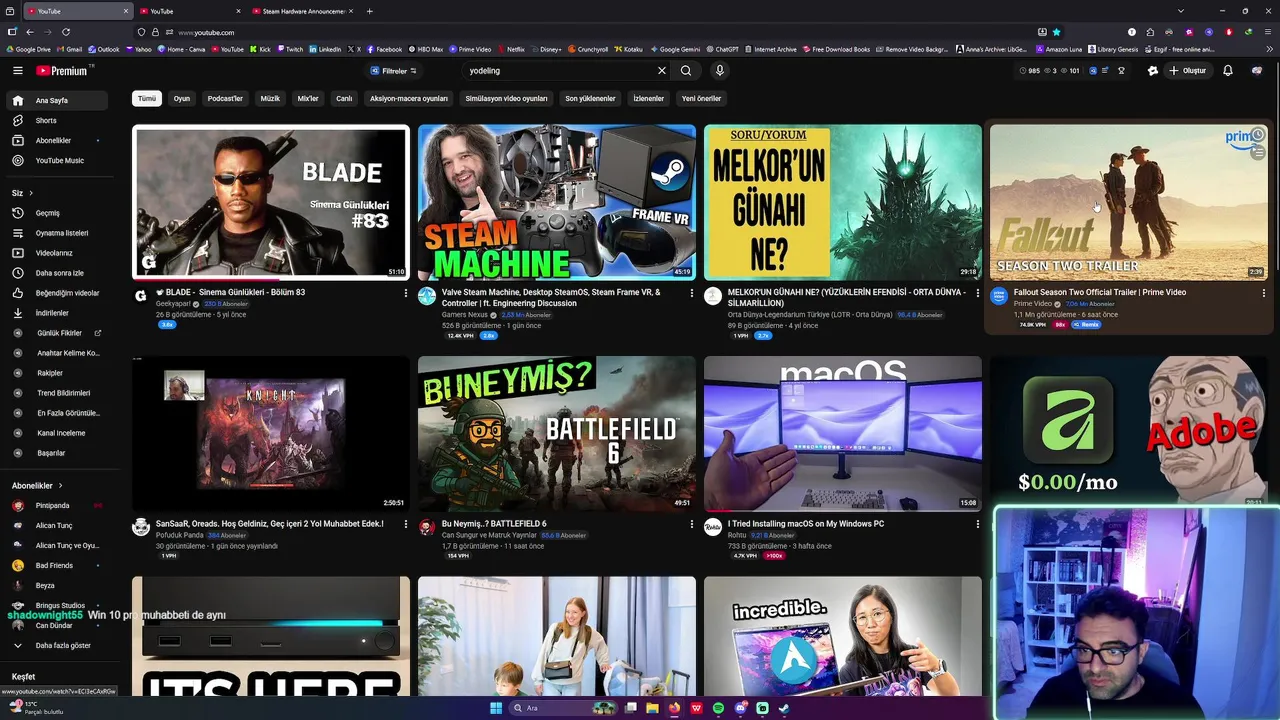The image size is (1280, 720).
Task: Open the Oluştur create menu
Action: pos(1188,71)
